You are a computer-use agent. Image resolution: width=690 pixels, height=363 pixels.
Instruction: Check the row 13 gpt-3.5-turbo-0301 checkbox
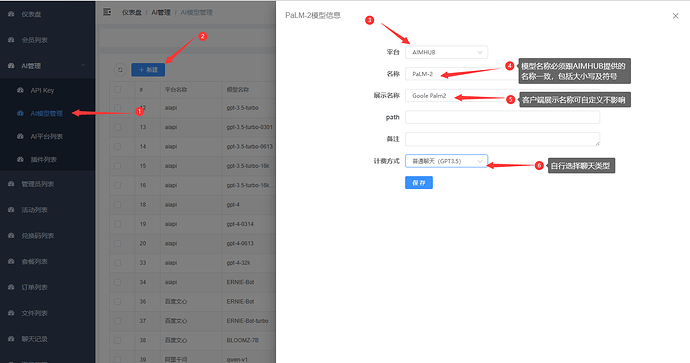click(x=117, y=127)
